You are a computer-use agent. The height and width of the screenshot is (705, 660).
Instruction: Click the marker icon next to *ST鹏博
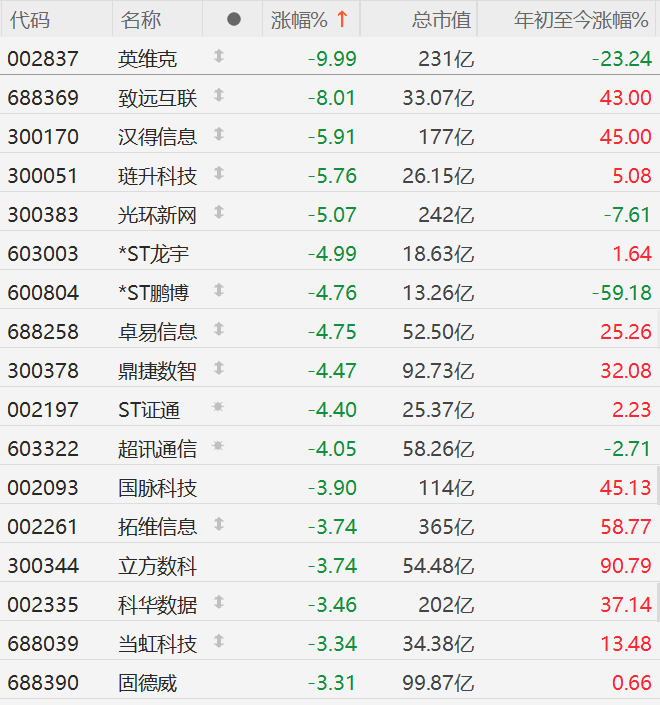pyautogui.click(x=219, y=290)
